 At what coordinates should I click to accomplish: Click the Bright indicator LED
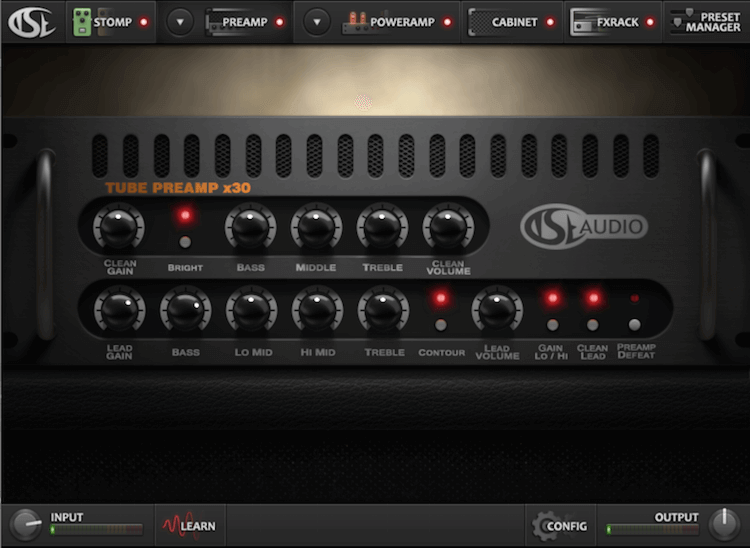(185, 216)
